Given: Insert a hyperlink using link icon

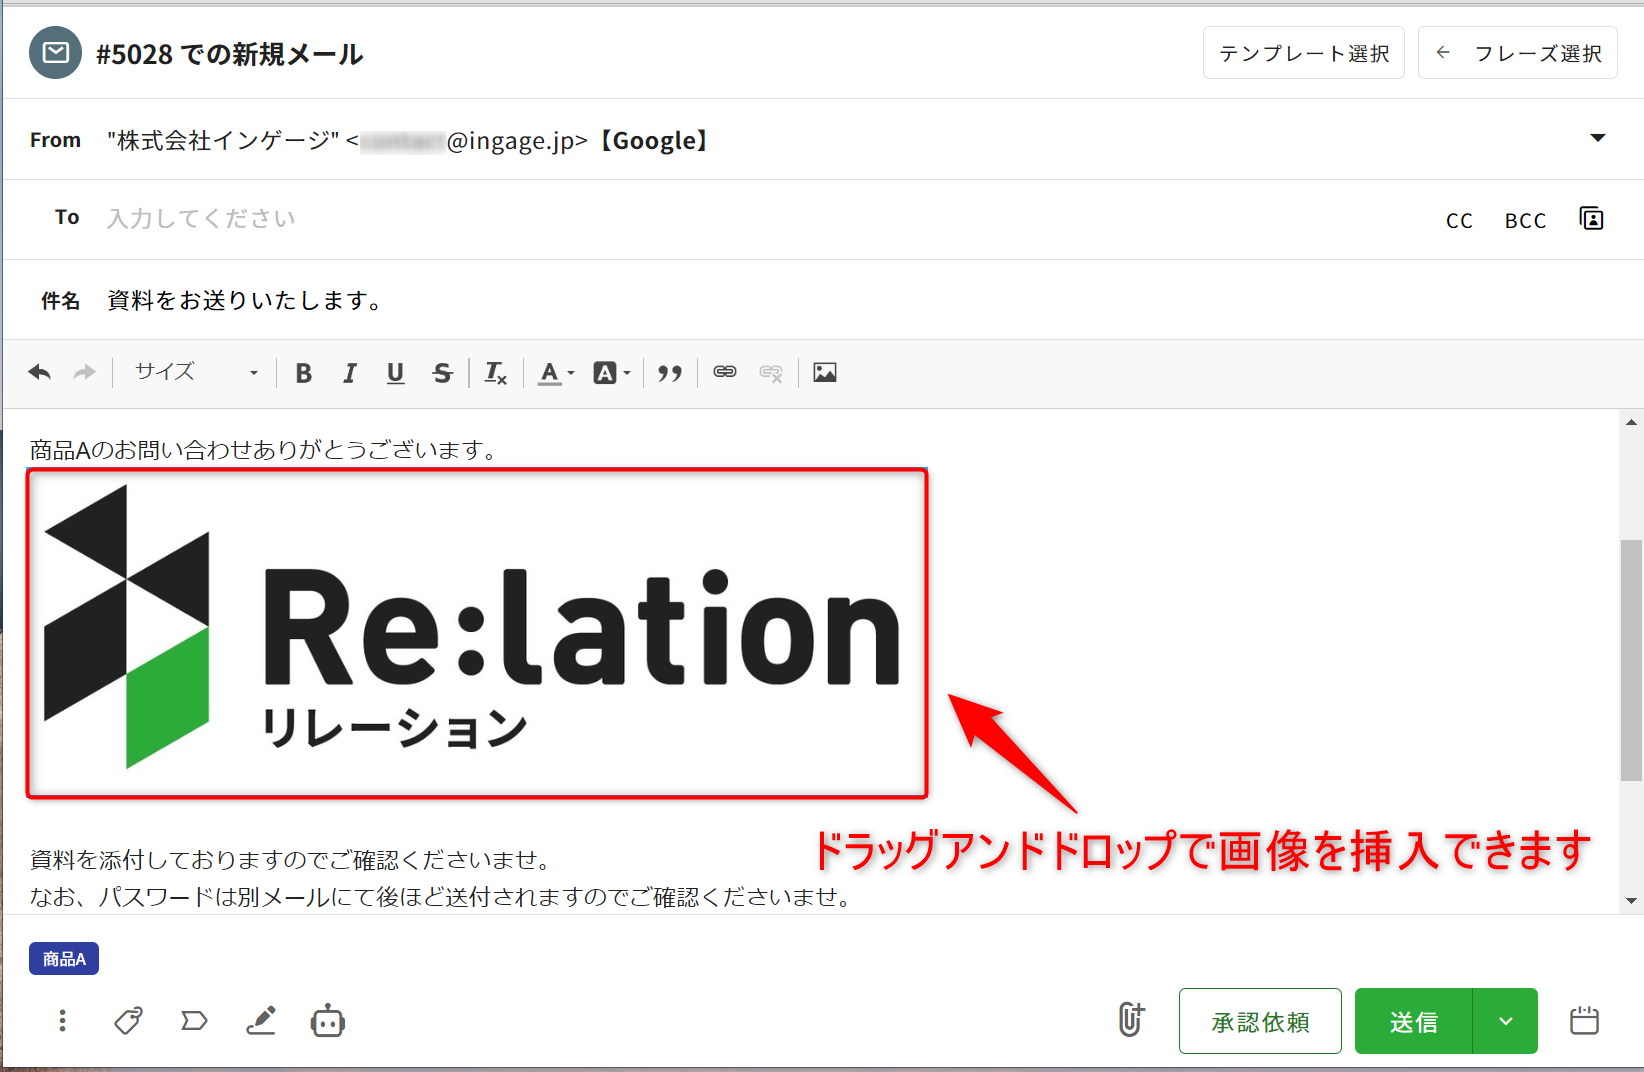Looking at the screenshot, I should (725, 373).
